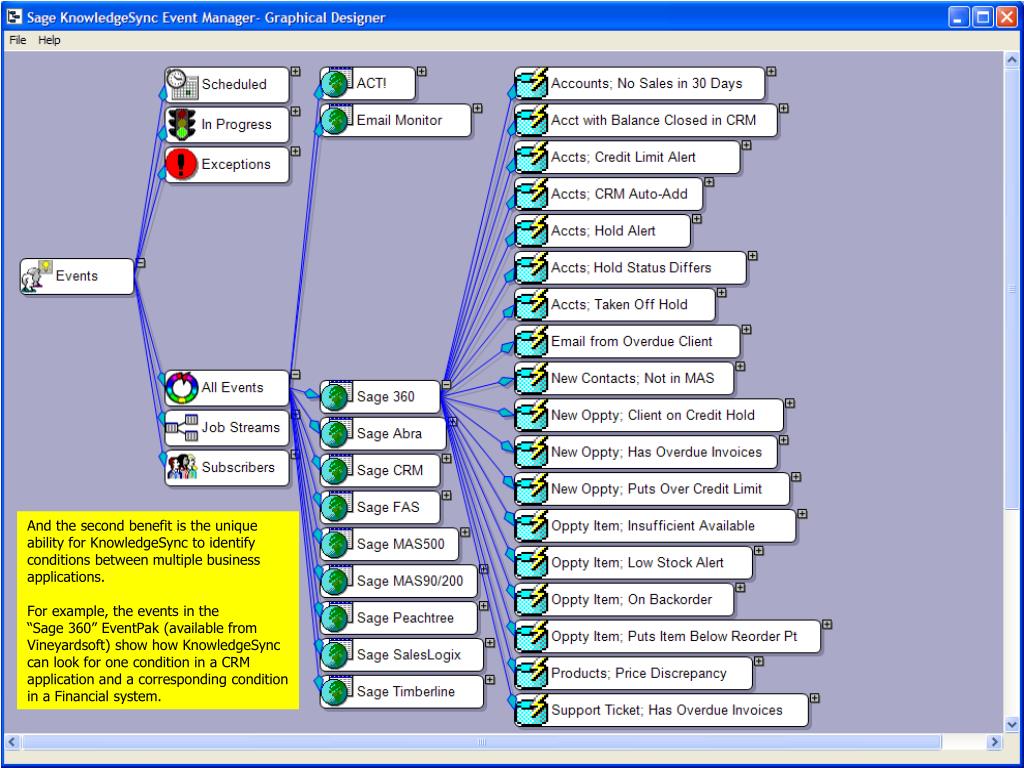Expand the Email Monitor node
Image resolution: width=1024 pixels, height=768 pixels.
478,108
